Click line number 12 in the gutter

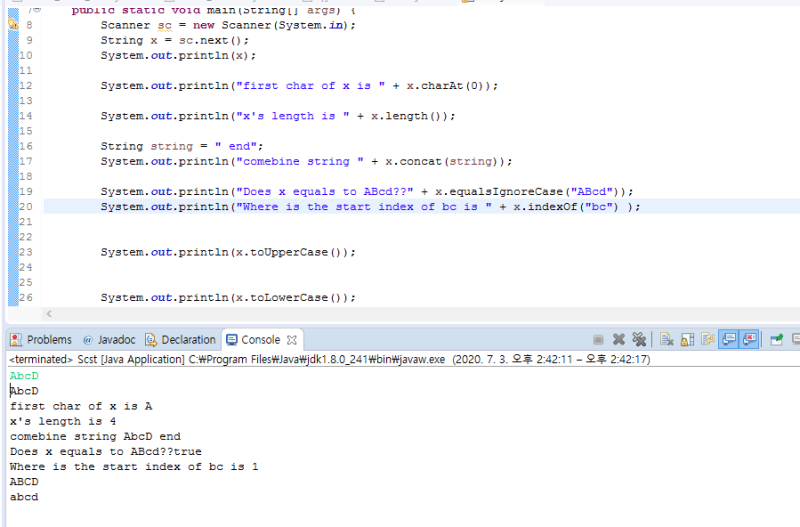point(26,85)
